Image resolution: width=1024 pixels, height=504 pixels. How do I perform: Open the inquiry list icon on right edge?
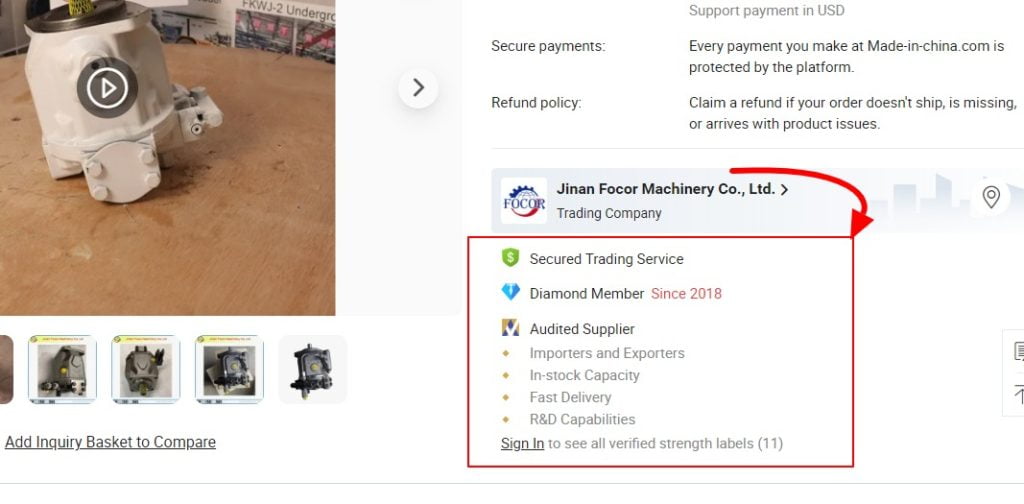click(x=1019, y=351)
